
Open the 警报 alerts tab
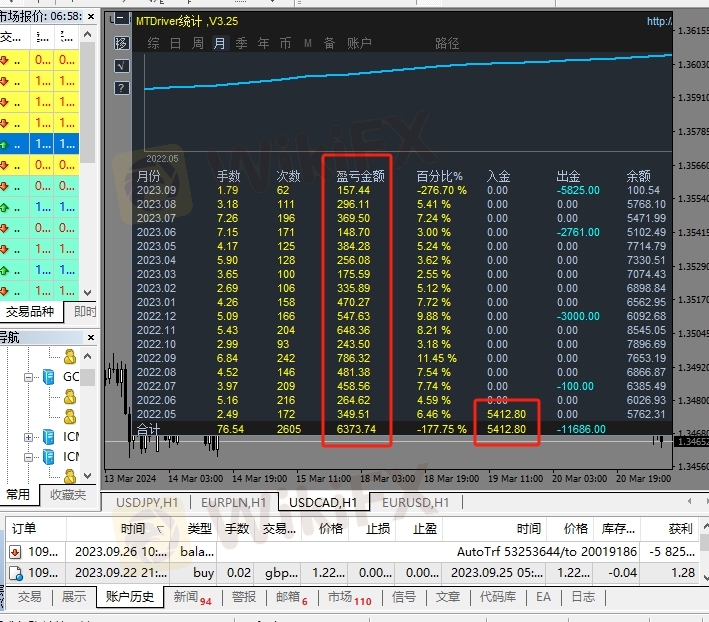244,597
